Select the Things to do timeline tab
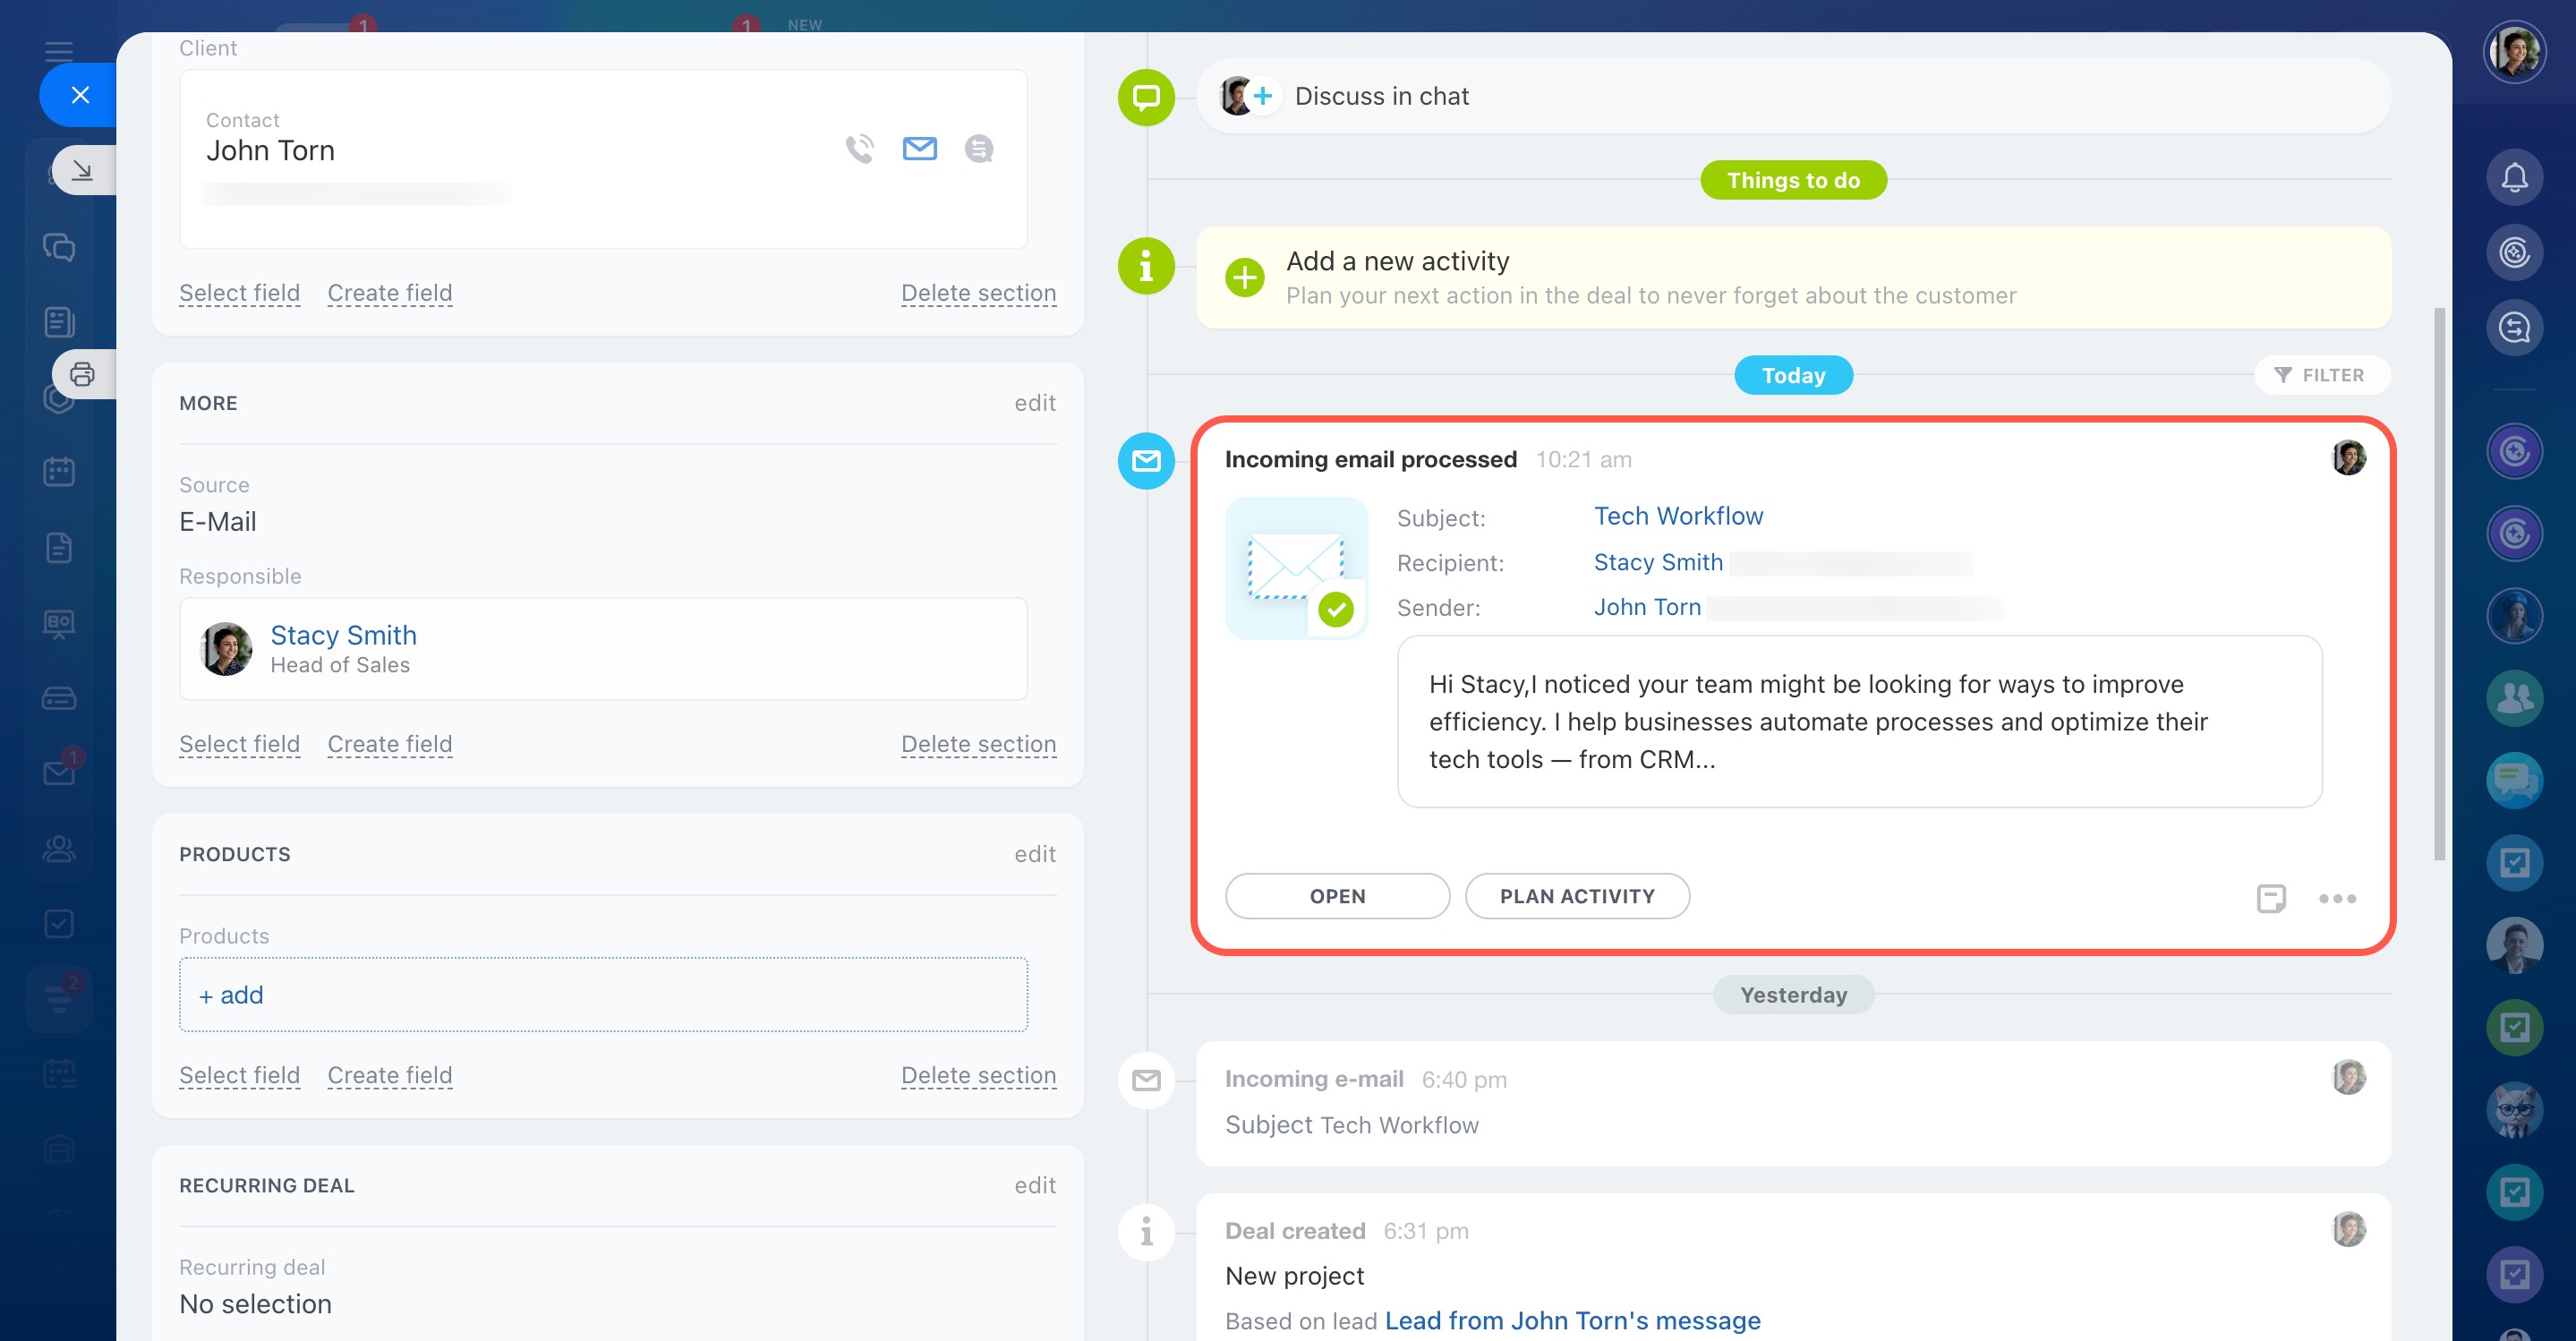This screenshot has width=2576, height=1341. pyautogui.click(x=1792, y=180)
